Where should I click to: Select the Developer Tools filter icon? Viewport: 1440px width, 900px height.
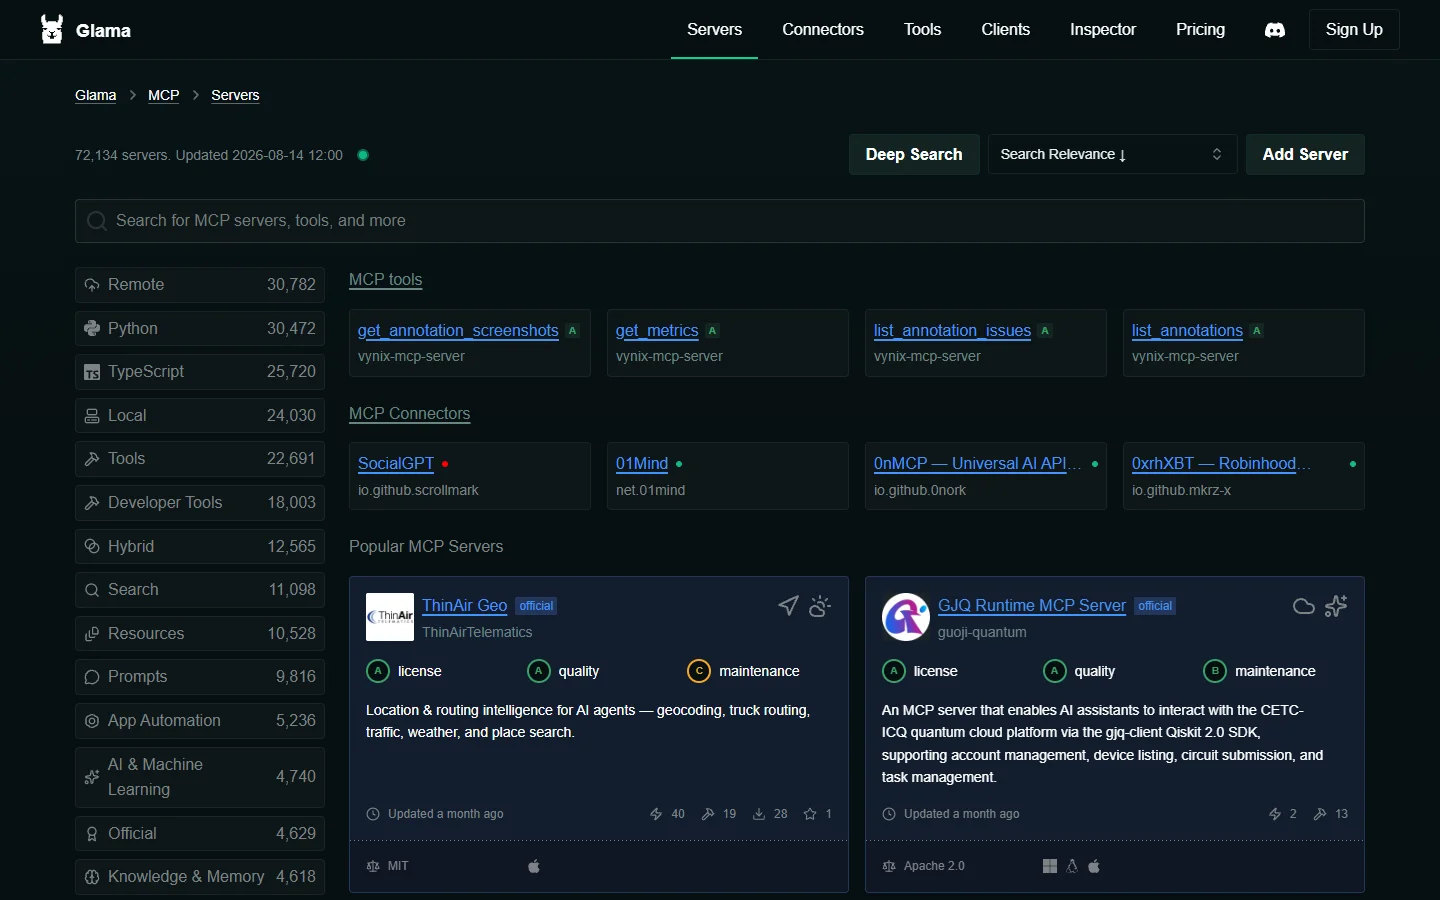(x=92, y=503)
